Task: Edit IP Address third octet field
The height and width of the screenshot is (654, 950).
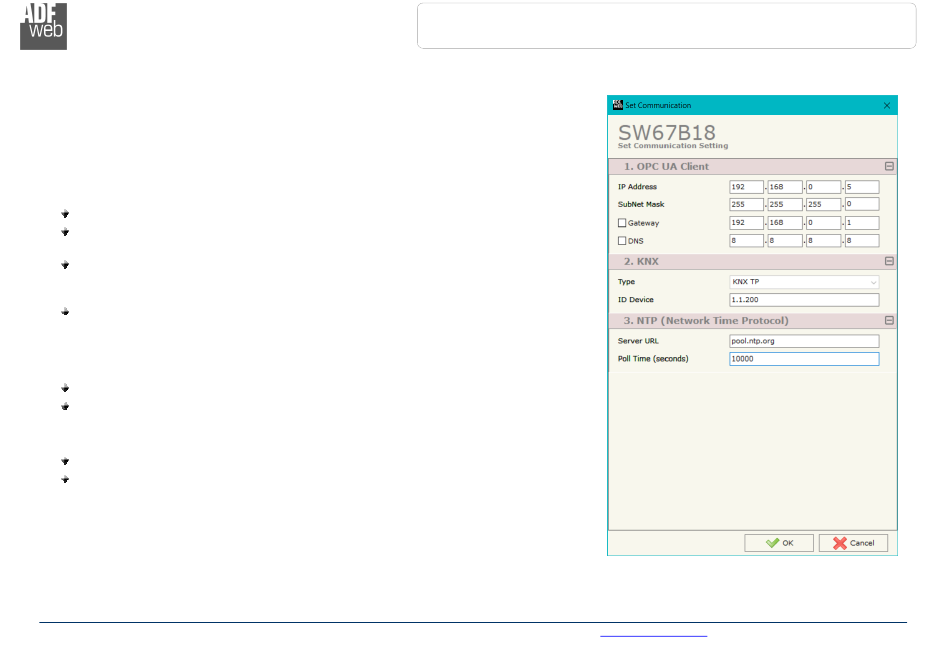Action: [x=823, y=187]
